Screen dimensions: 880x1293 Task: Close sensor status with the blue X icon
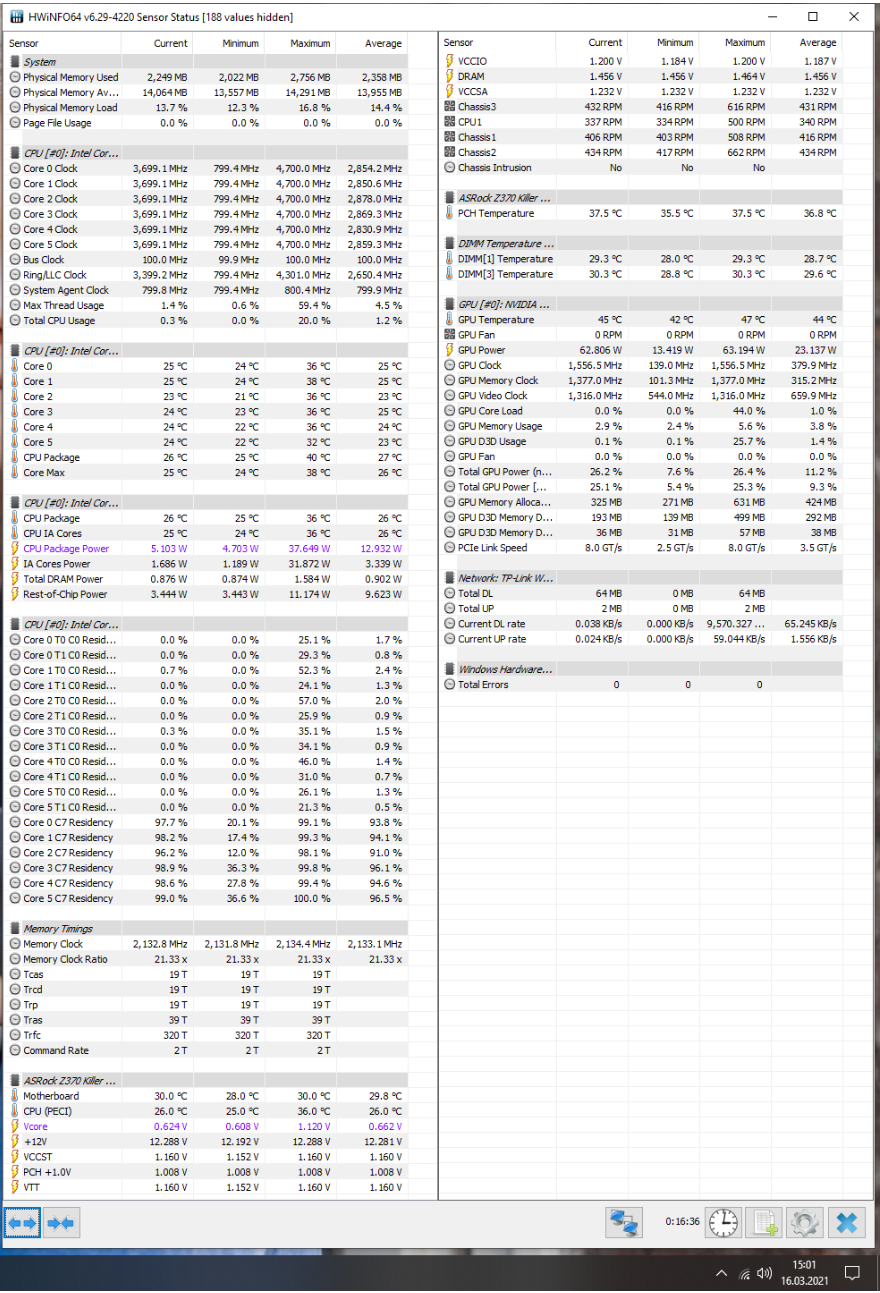click(x=846, y=1222)
